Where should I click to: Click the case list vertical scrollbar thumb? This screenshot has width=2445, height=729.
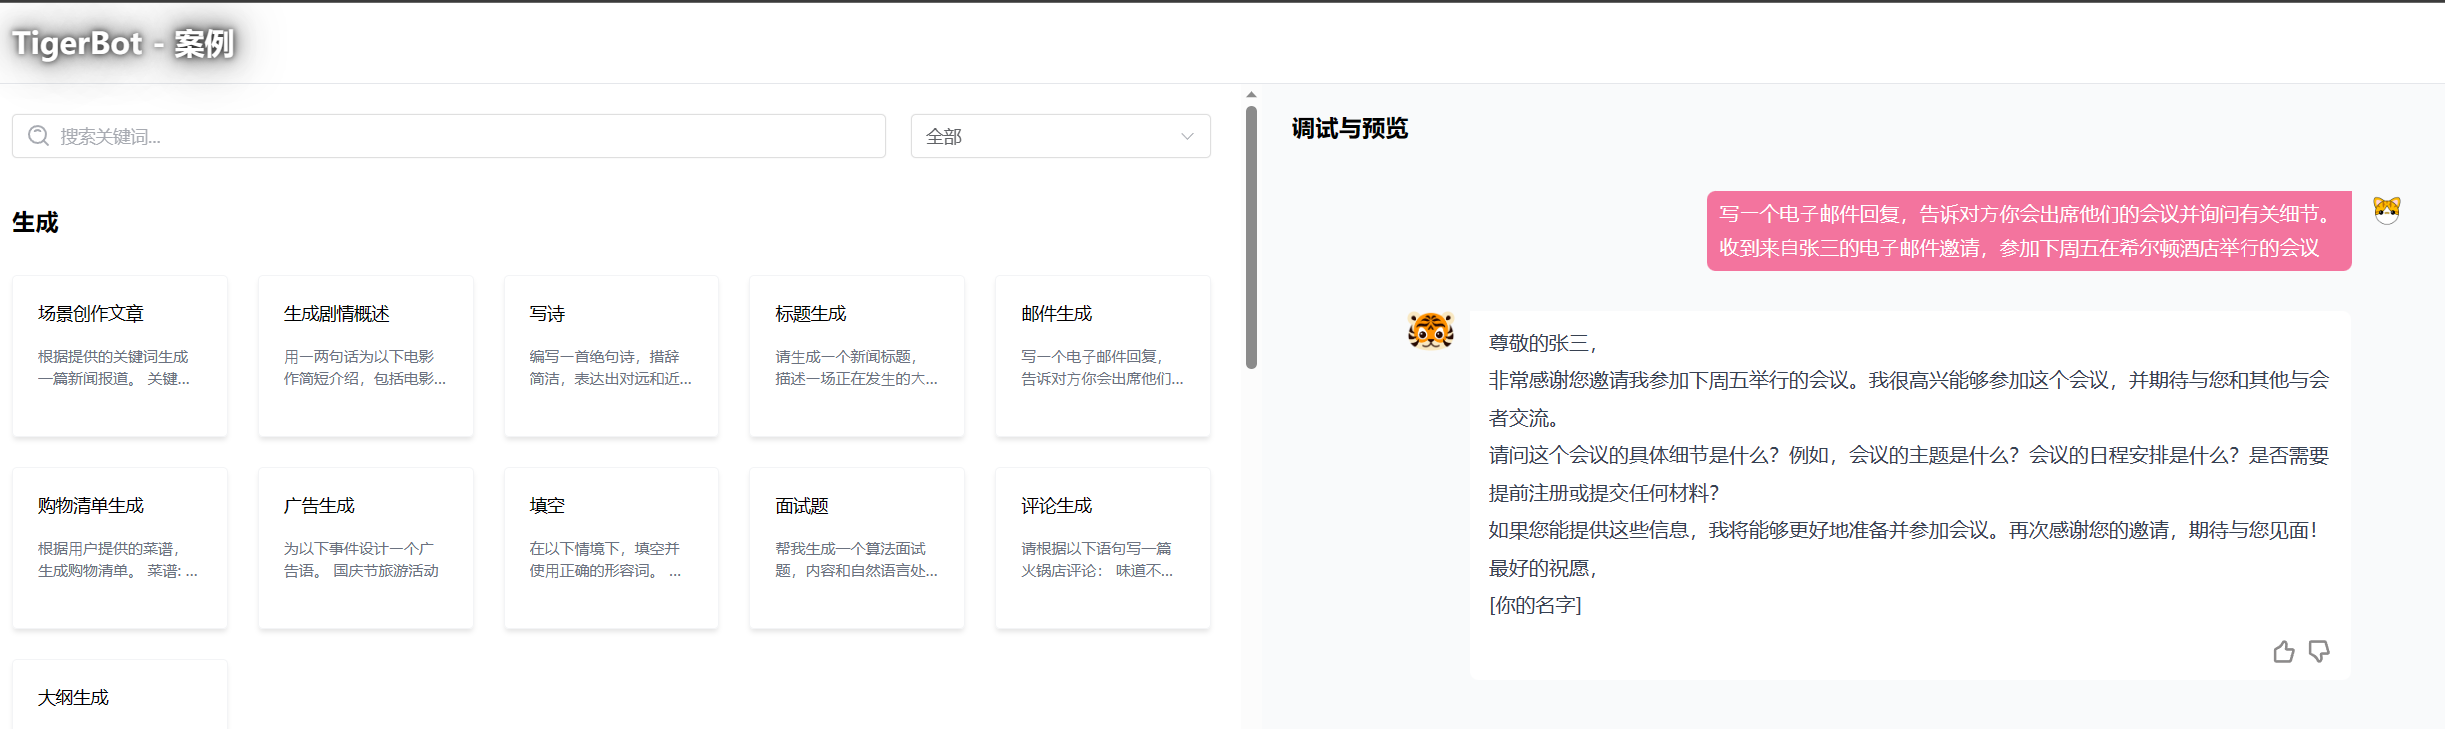click(1251, 237)
